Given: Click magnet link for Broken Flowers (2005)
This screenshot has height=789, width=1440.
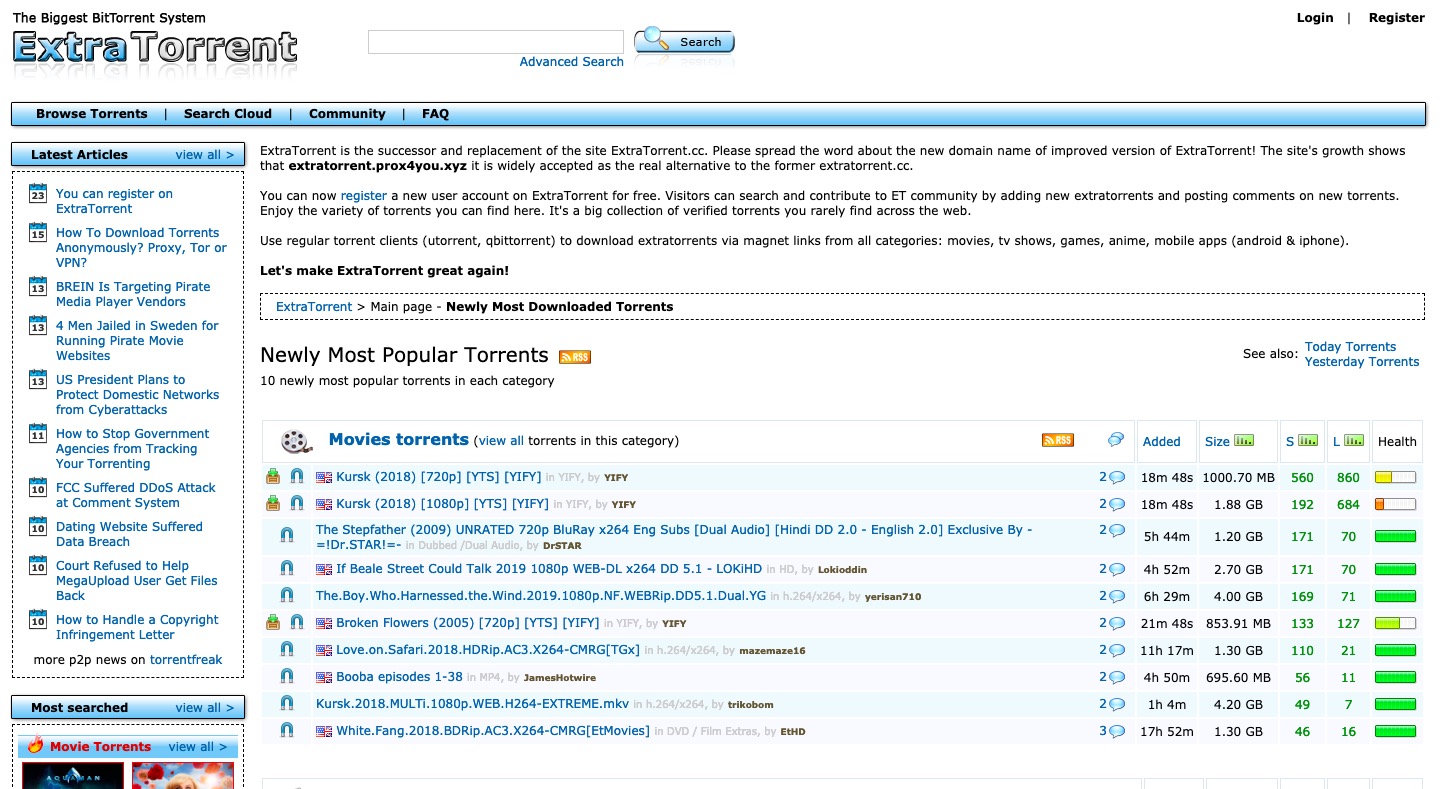Looking at the screenshot, I should point(297,623).
